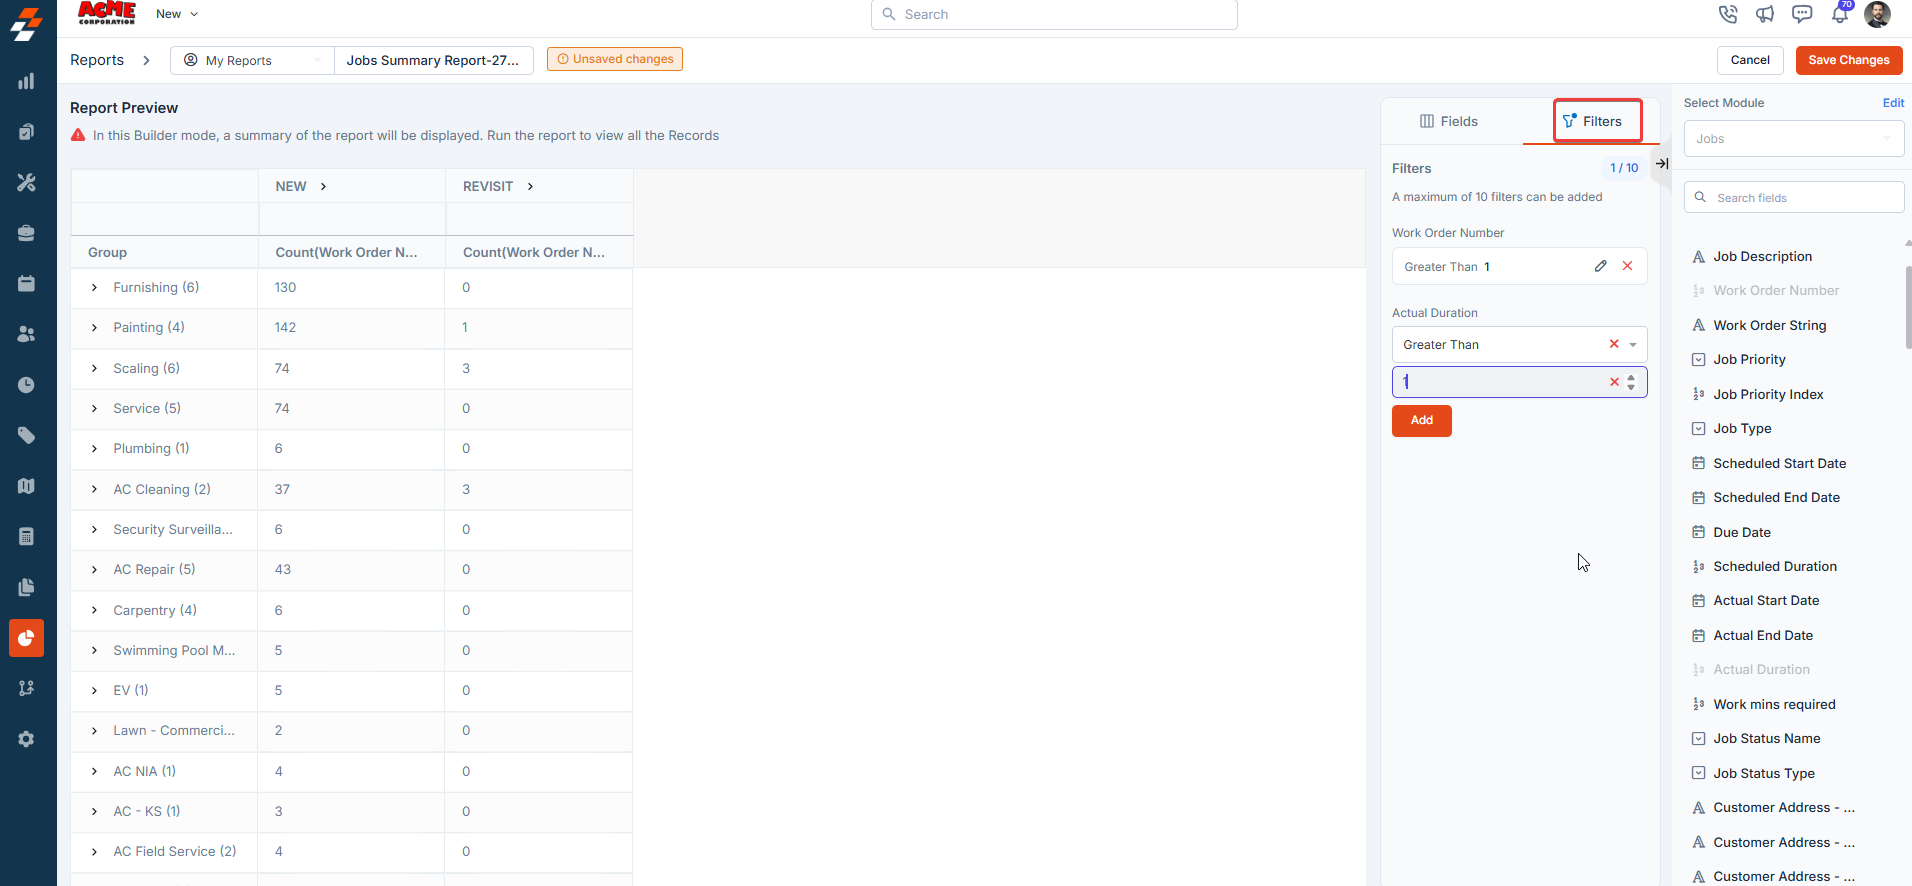Open the dashboard bar chart sidebar icon

click(26, 81)
